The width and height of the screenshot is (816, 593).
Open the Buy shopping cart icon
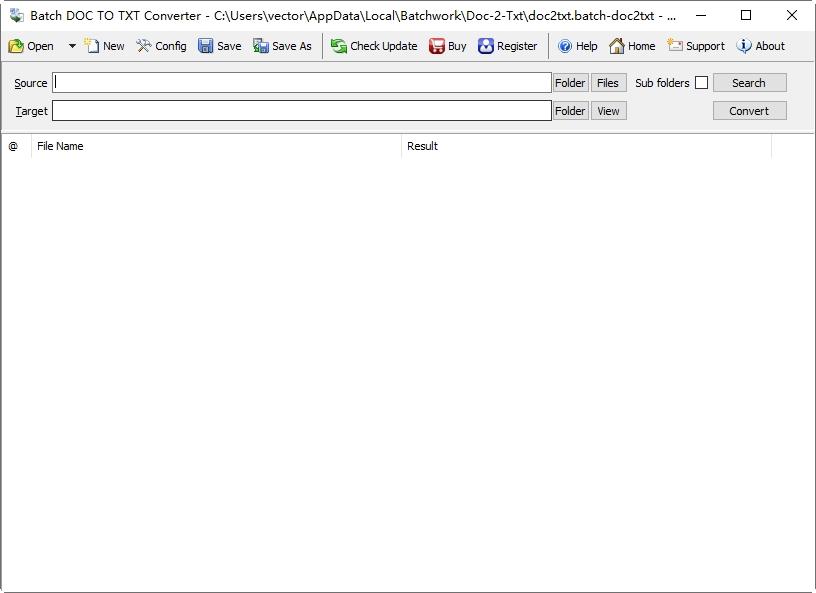pos(437,46)
